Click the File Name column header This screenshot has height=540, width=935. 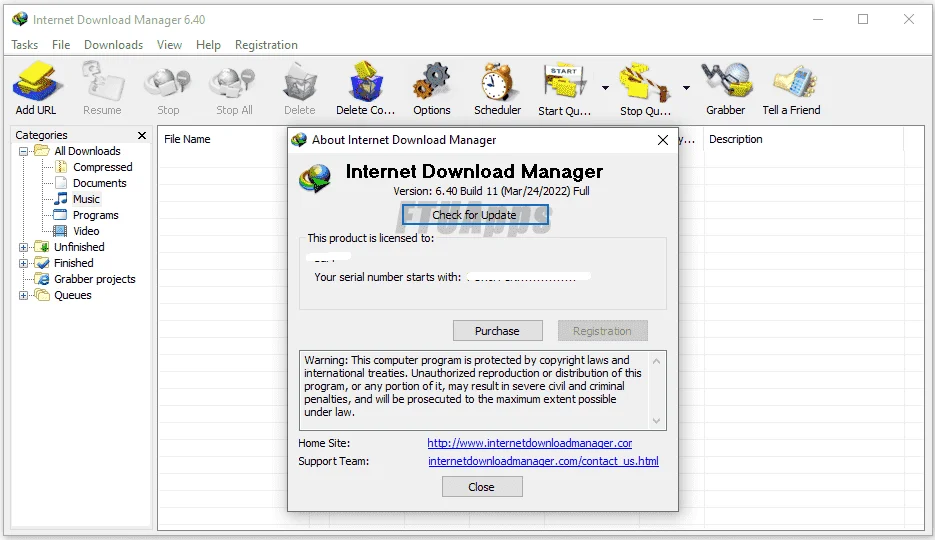187,139
